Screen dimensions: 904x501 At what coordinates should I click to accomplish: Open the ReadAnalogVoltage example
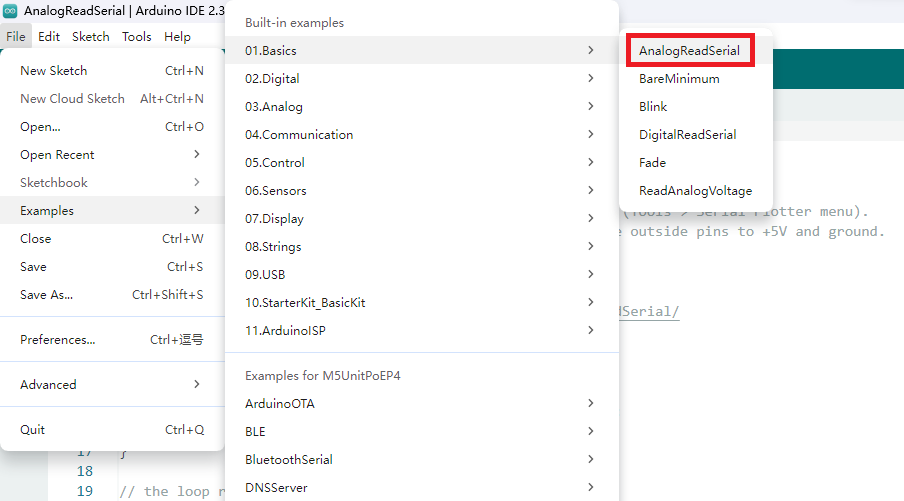point(695,191)
